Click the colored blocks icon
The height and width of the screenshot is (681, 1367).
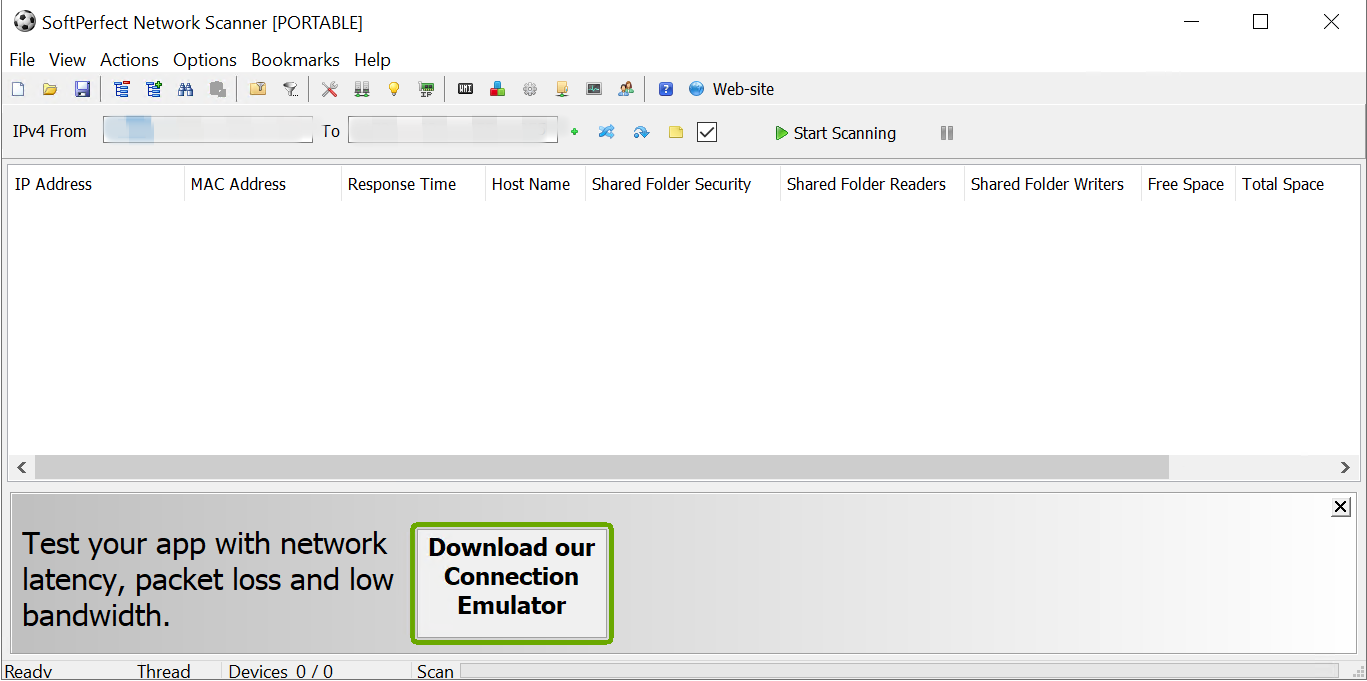(497, 89)
